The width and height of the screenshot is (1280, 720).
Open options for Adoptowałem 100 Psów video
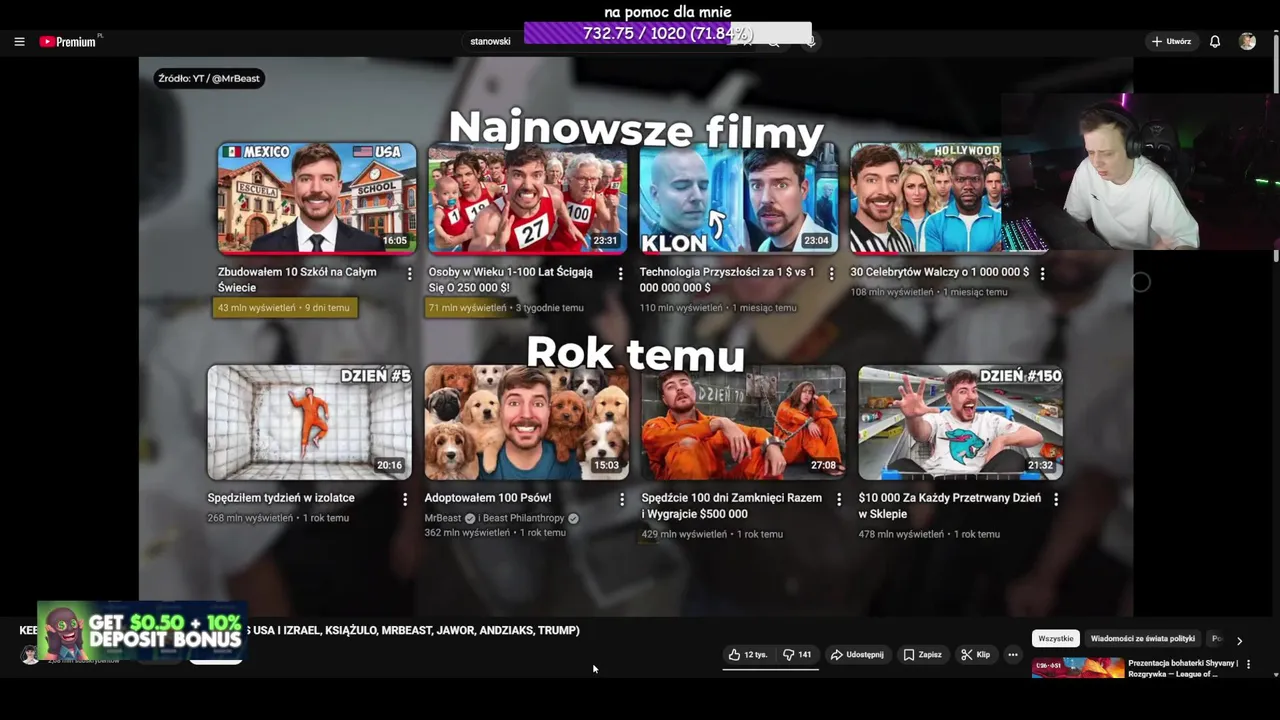tap(622, 499)
